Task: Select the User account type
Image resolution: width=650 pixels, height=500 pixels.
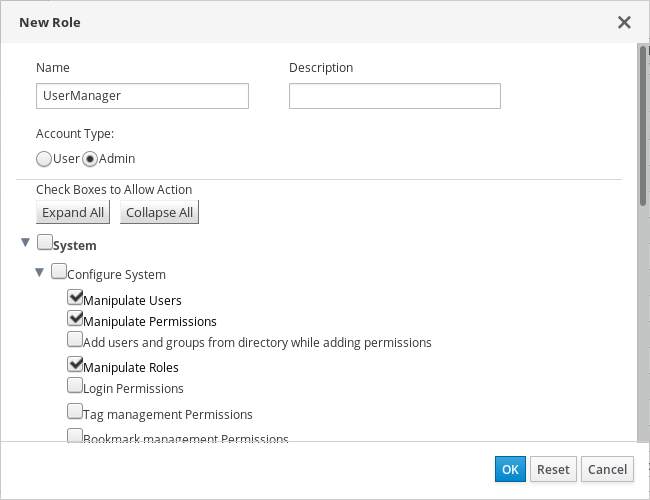Action: (44, 159)
